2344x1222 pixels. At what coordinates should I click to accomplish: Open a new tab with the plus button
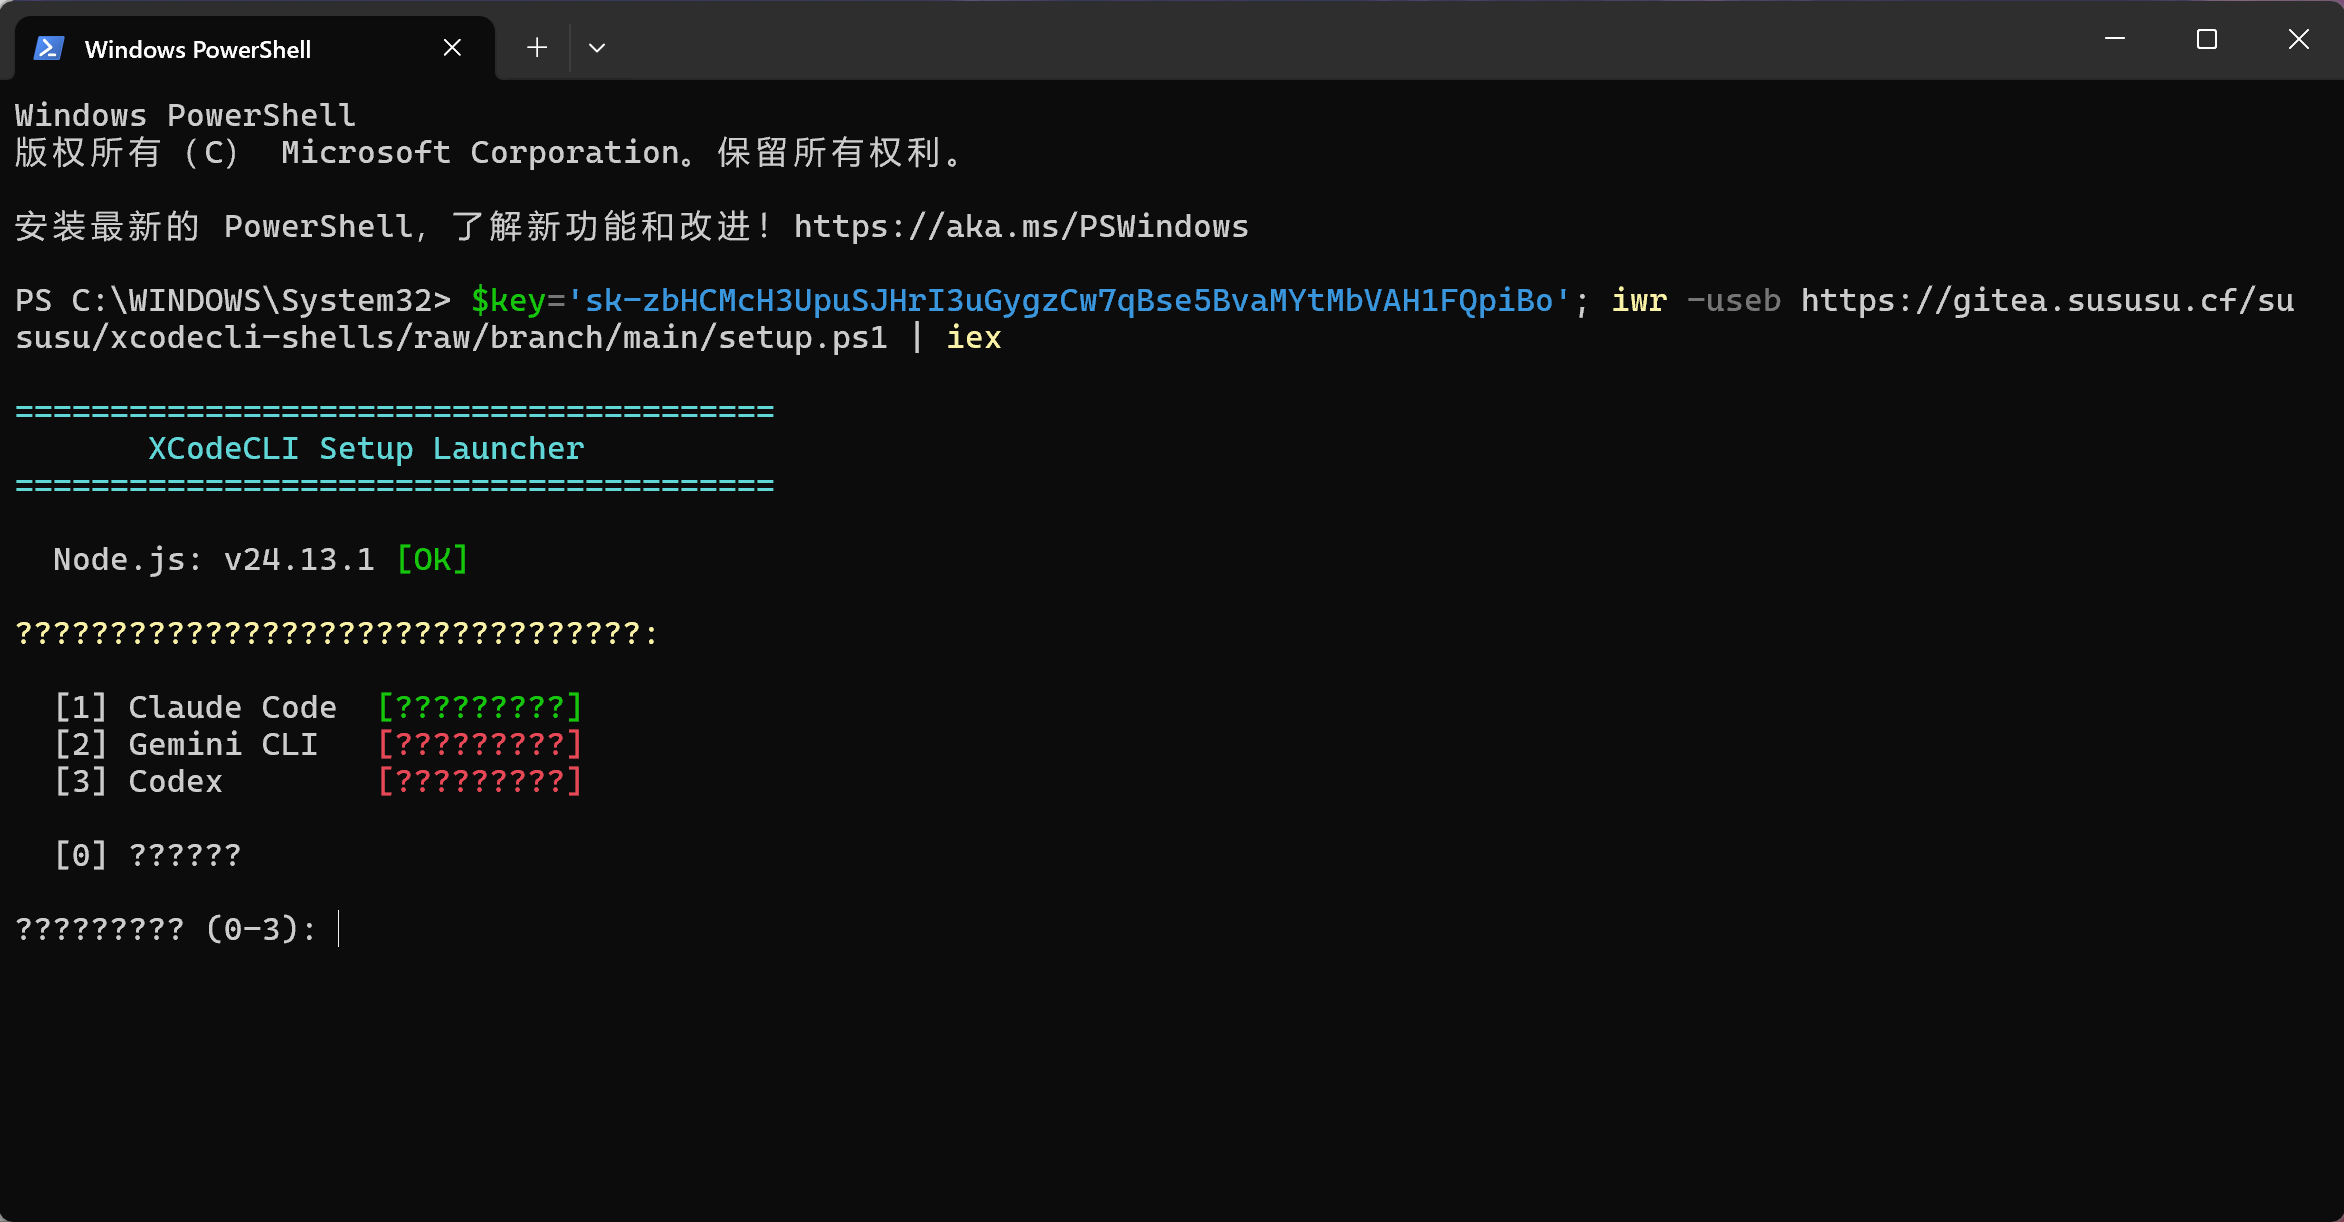pos(537,48)
